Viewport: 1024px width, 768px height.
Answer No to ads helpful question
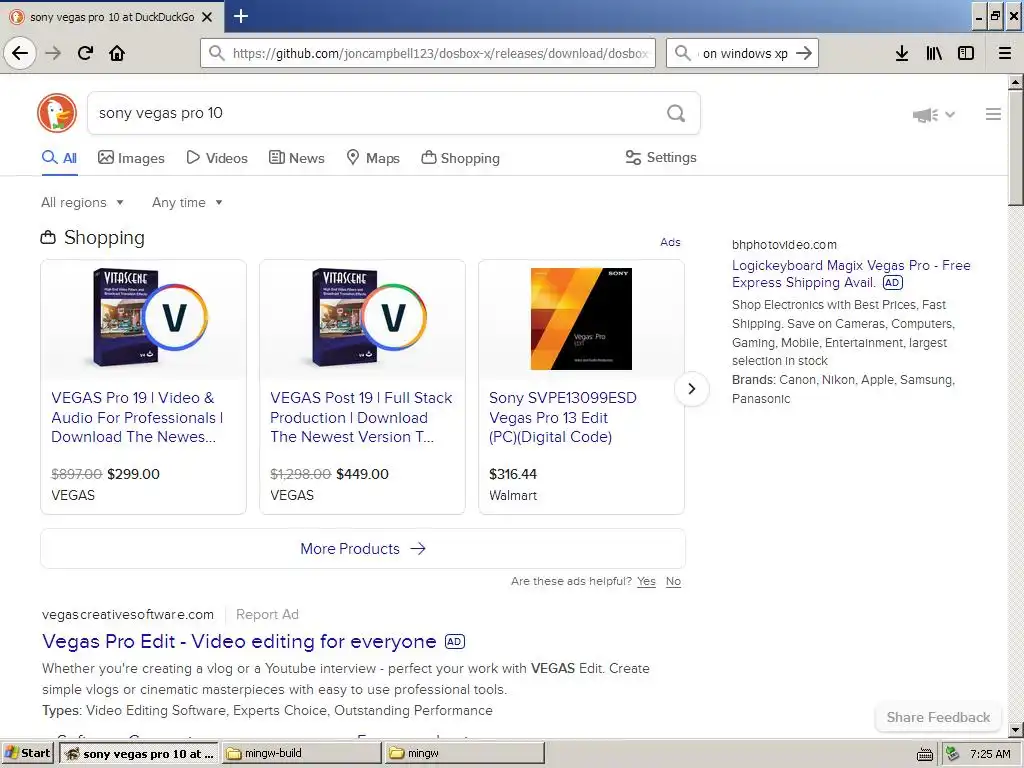[x=673, y=581]
